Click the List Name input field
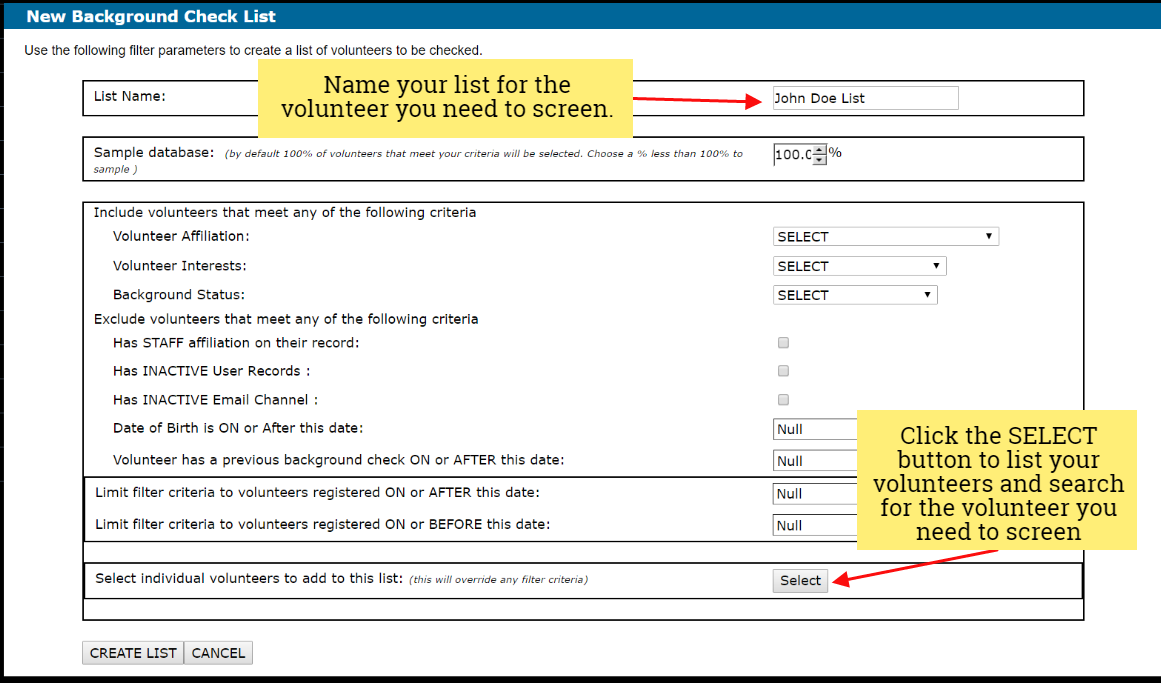 [865, 98]
